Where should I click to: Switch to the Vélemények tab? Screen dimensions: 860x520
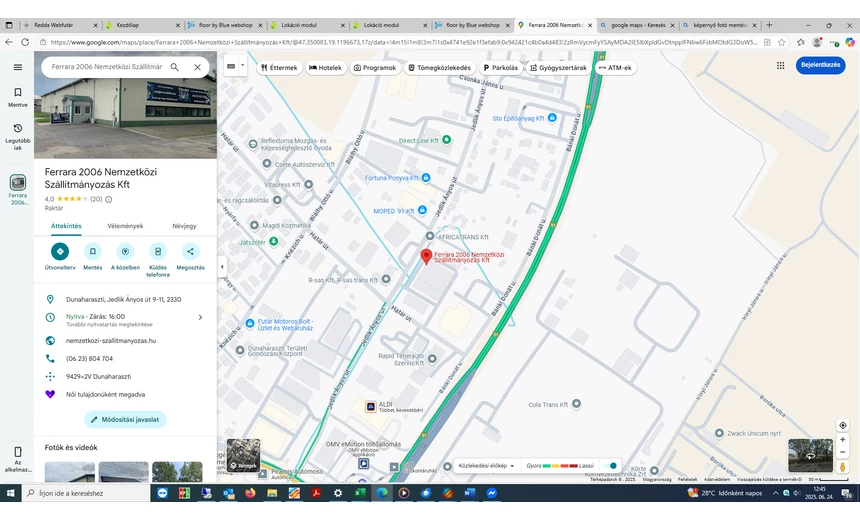(125, 226)
